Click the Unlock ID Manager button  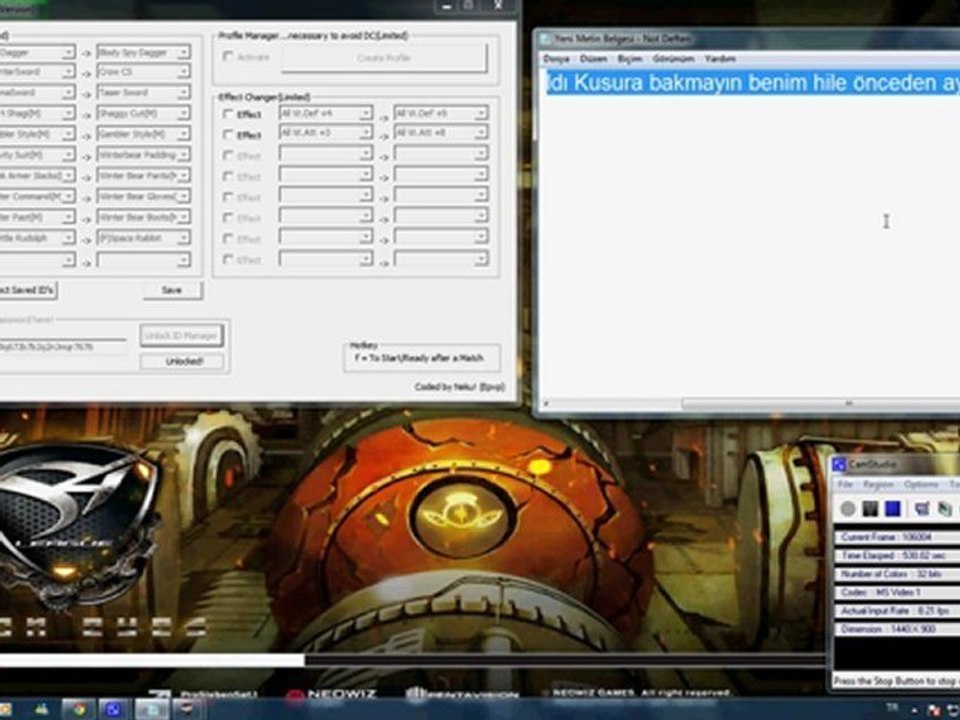point(181,336)
